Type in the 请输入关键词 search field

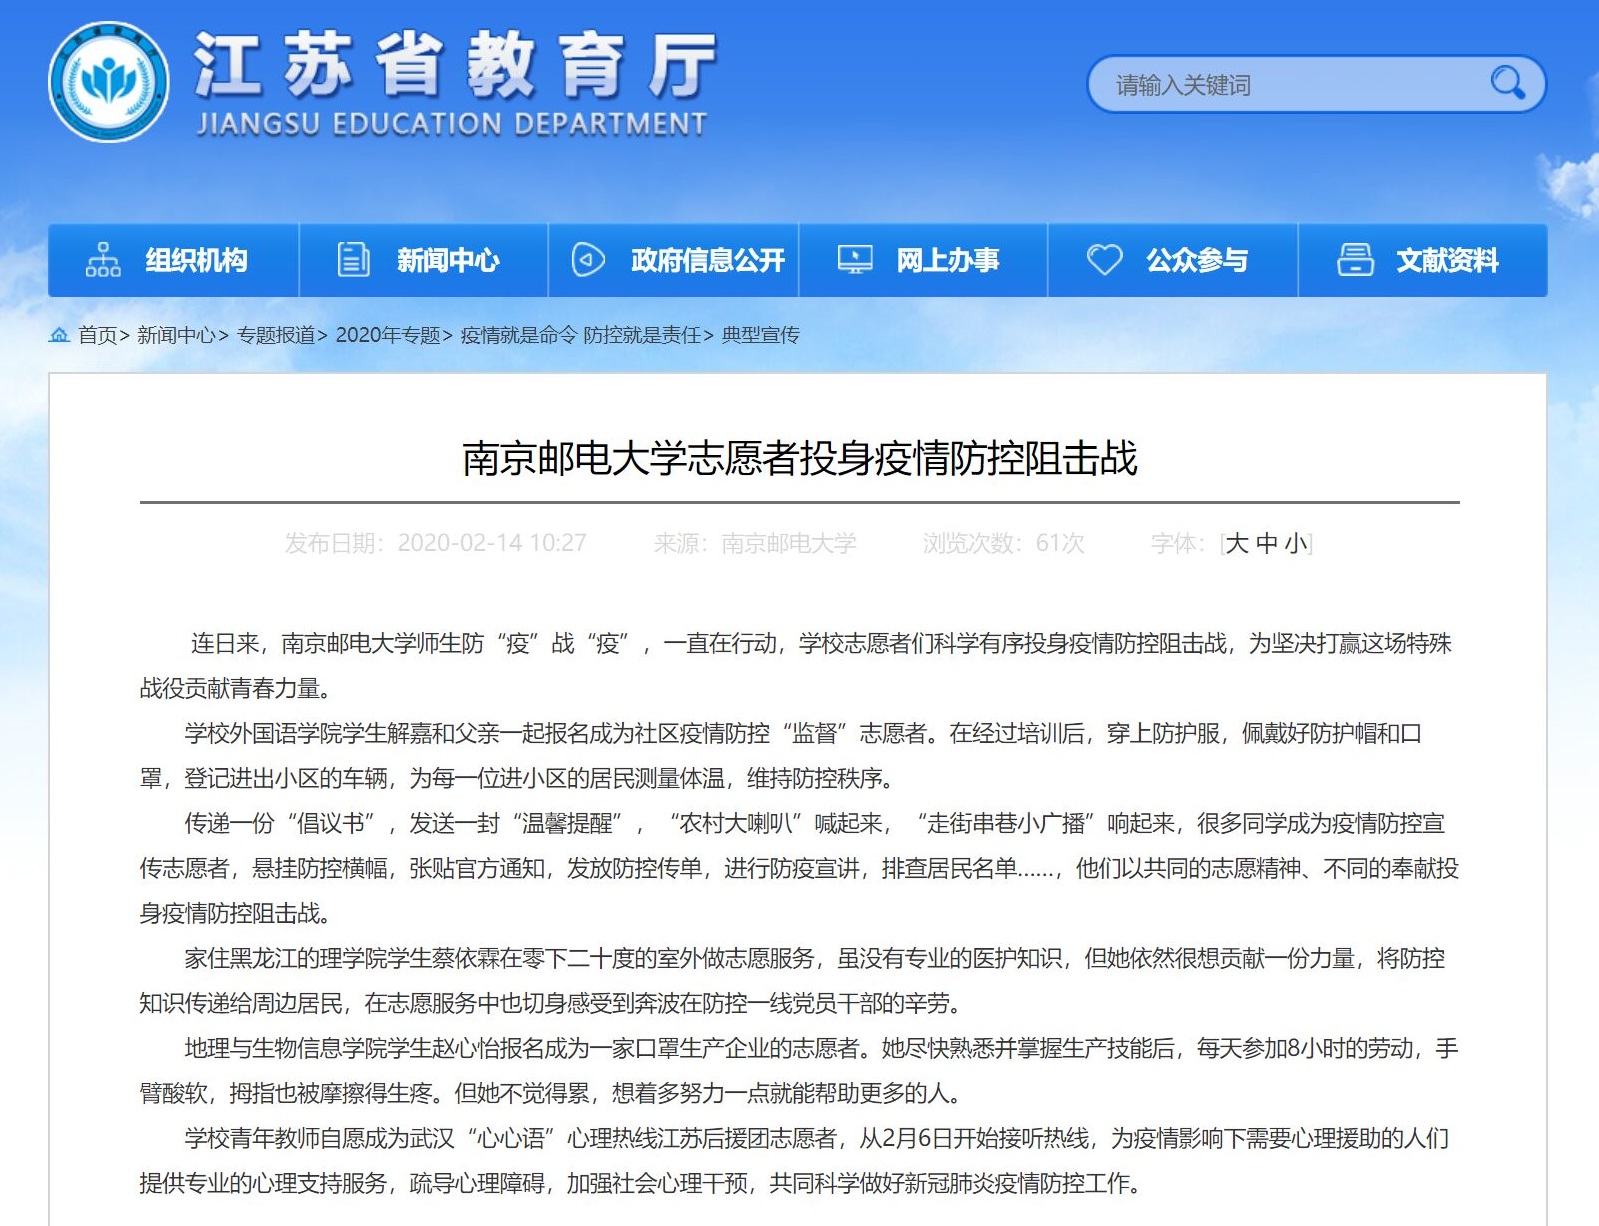(1290, 85)
